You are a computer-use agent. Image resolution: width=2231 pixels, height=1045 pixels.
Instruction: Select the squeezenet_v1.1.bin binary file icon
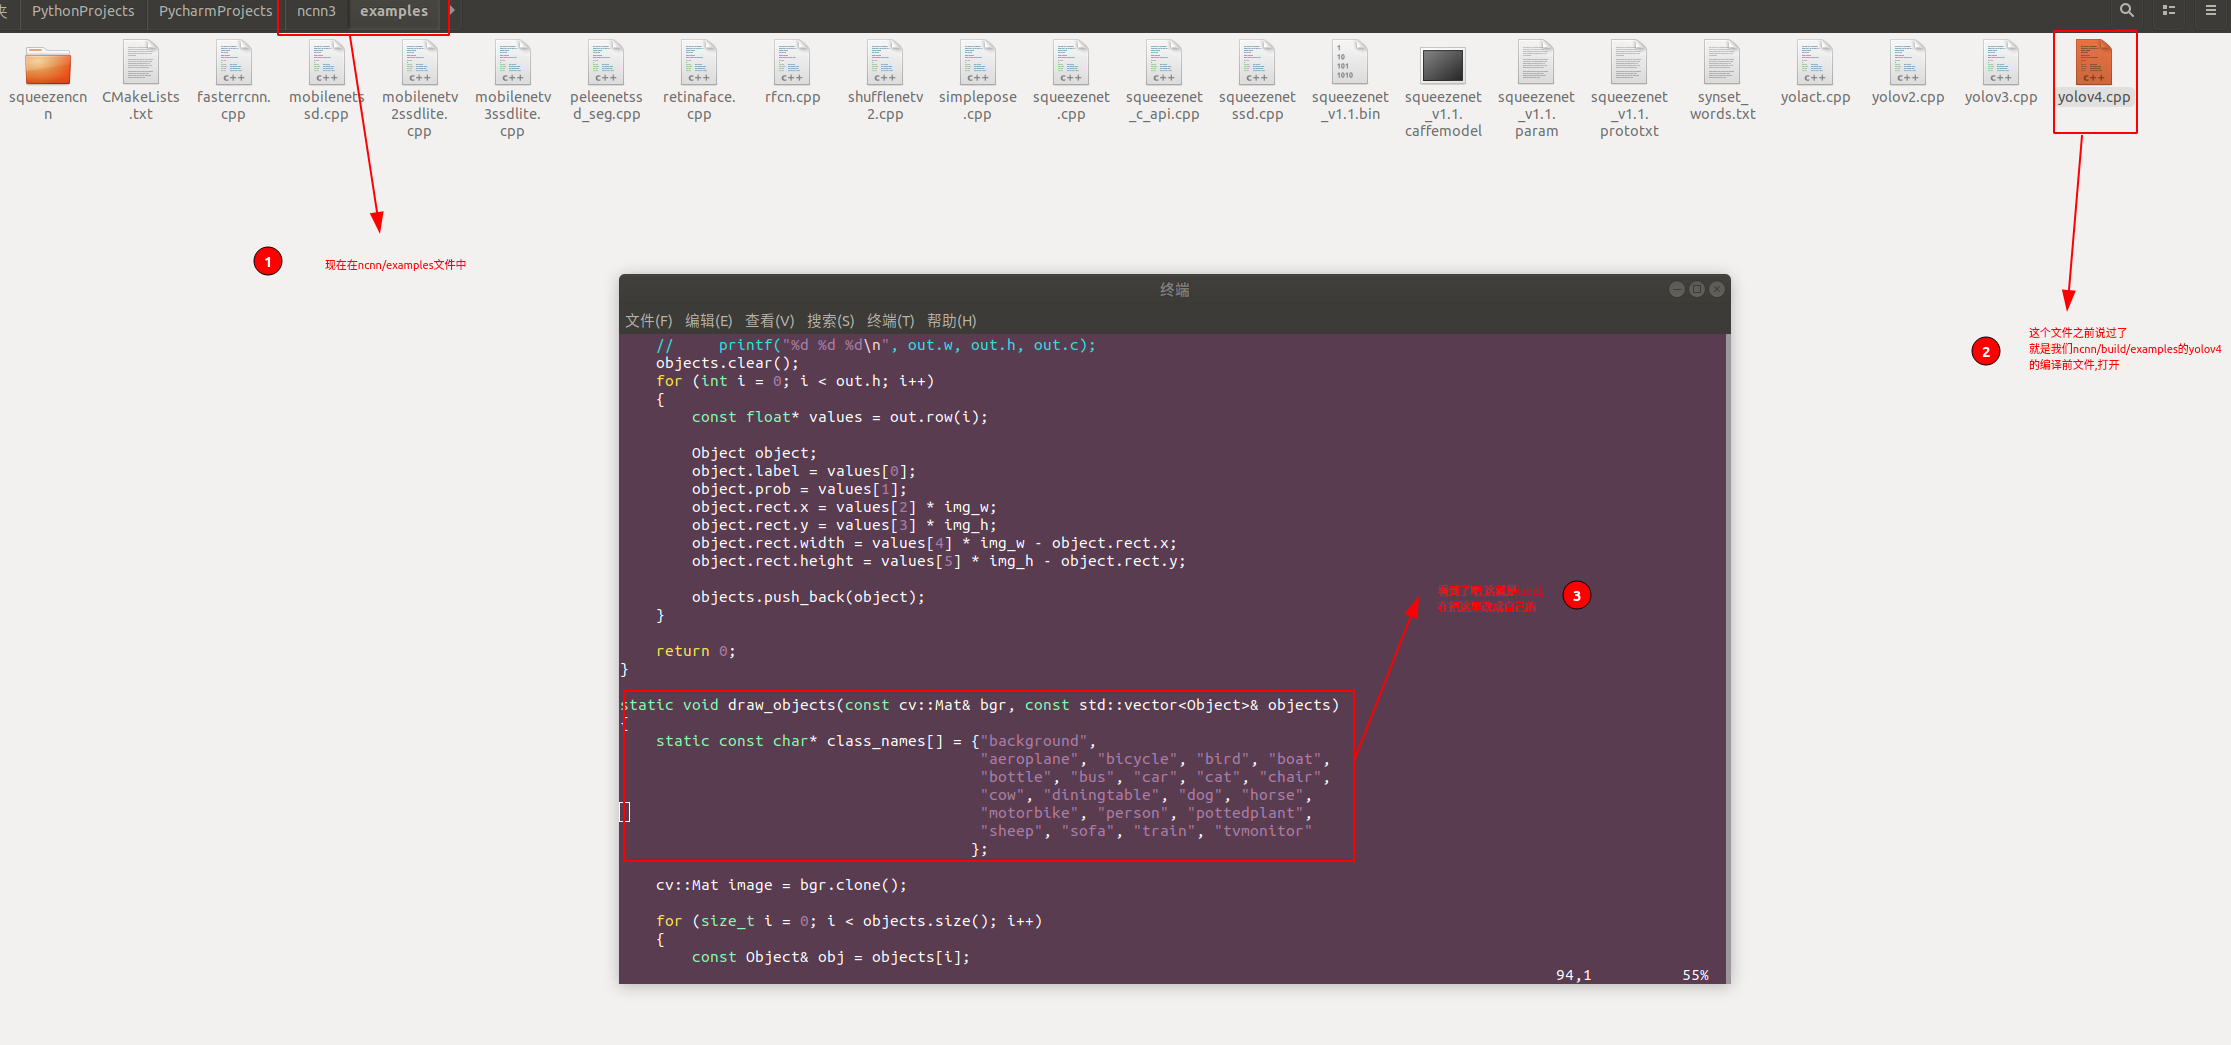pos(1350,63)
